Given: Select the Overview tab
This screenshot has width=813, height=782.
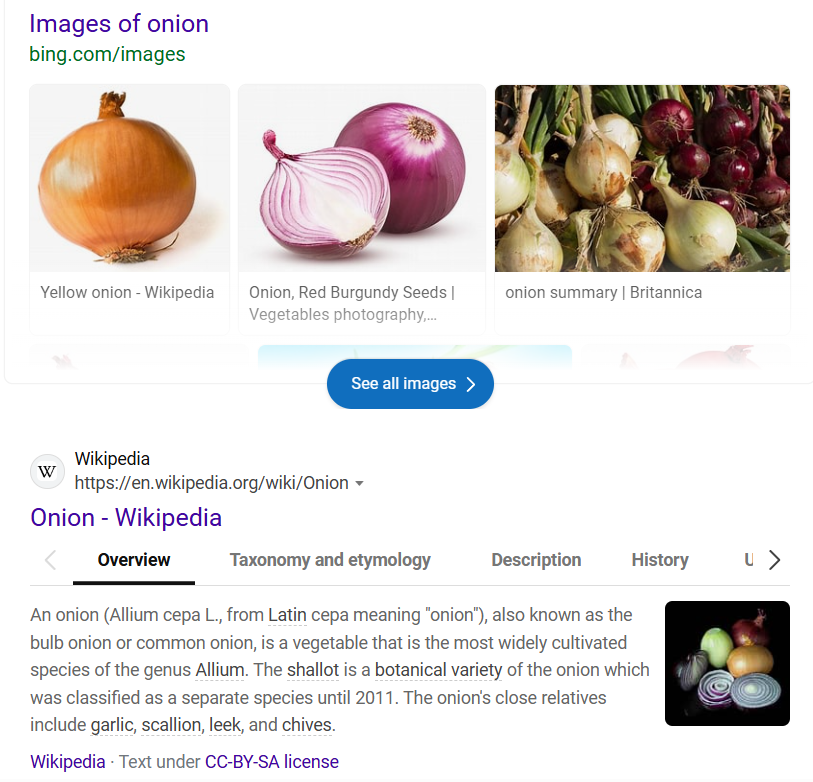Looking at the screenshot, I should pos(134,560).
